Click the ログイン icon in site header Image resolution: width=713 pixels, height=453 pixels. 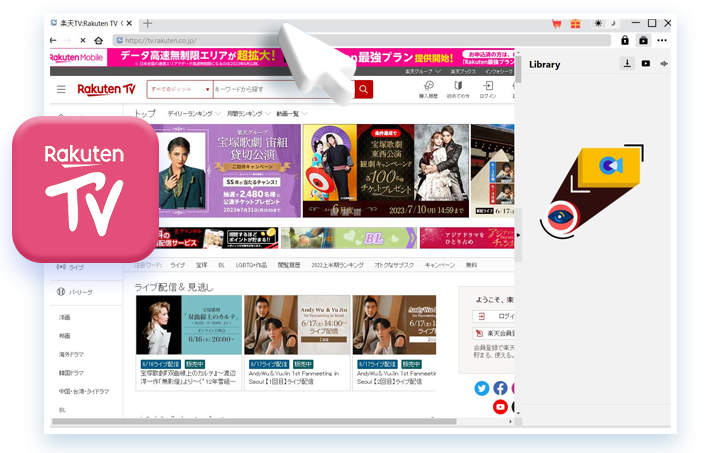[488, 89]
